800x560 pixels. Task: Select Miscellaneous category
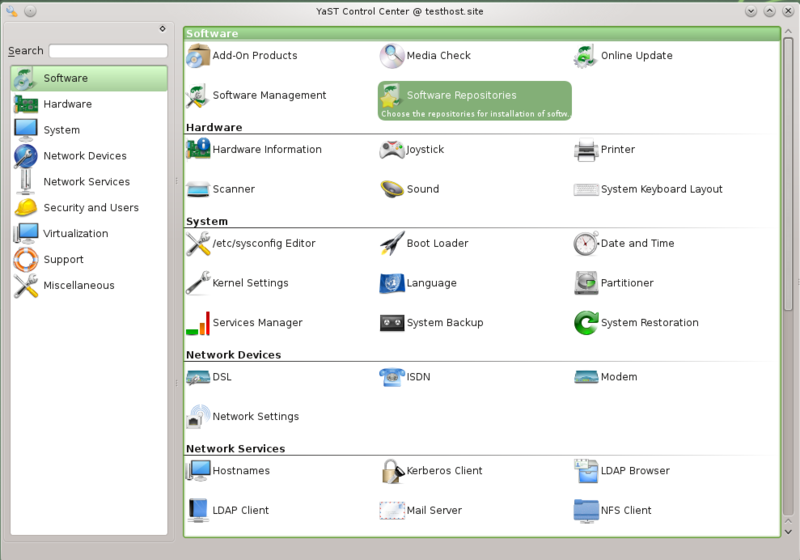(x=89, y=286)
